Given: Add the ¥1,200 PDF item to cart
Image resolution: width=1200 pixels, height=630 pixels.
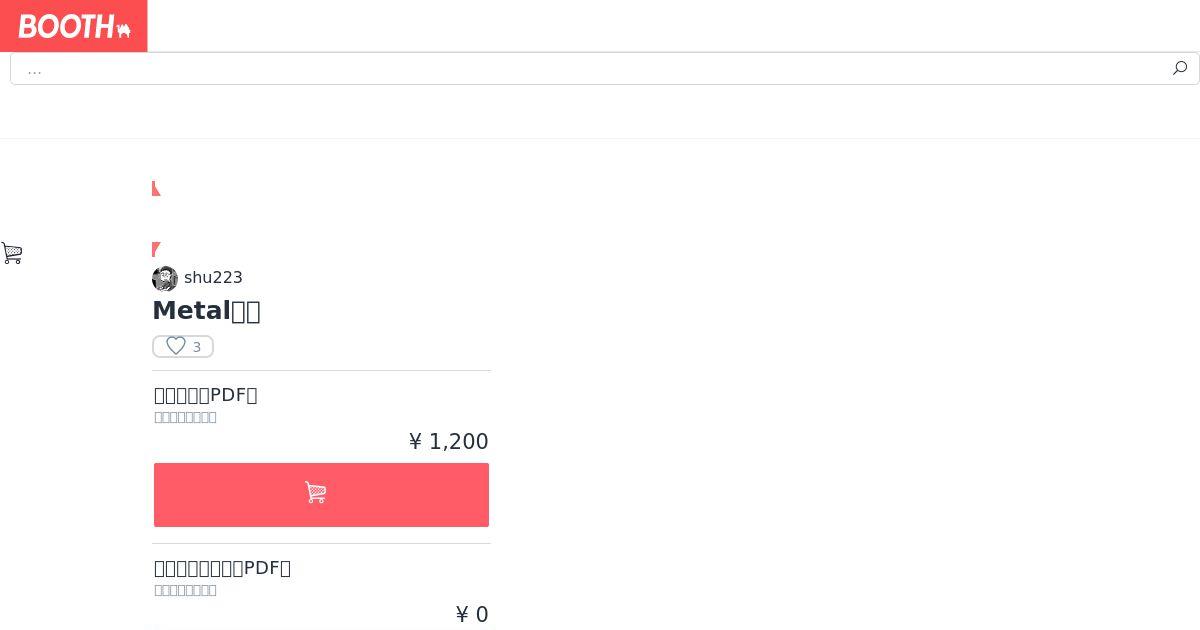Looking at the screenshot, I should pos(321,494).
